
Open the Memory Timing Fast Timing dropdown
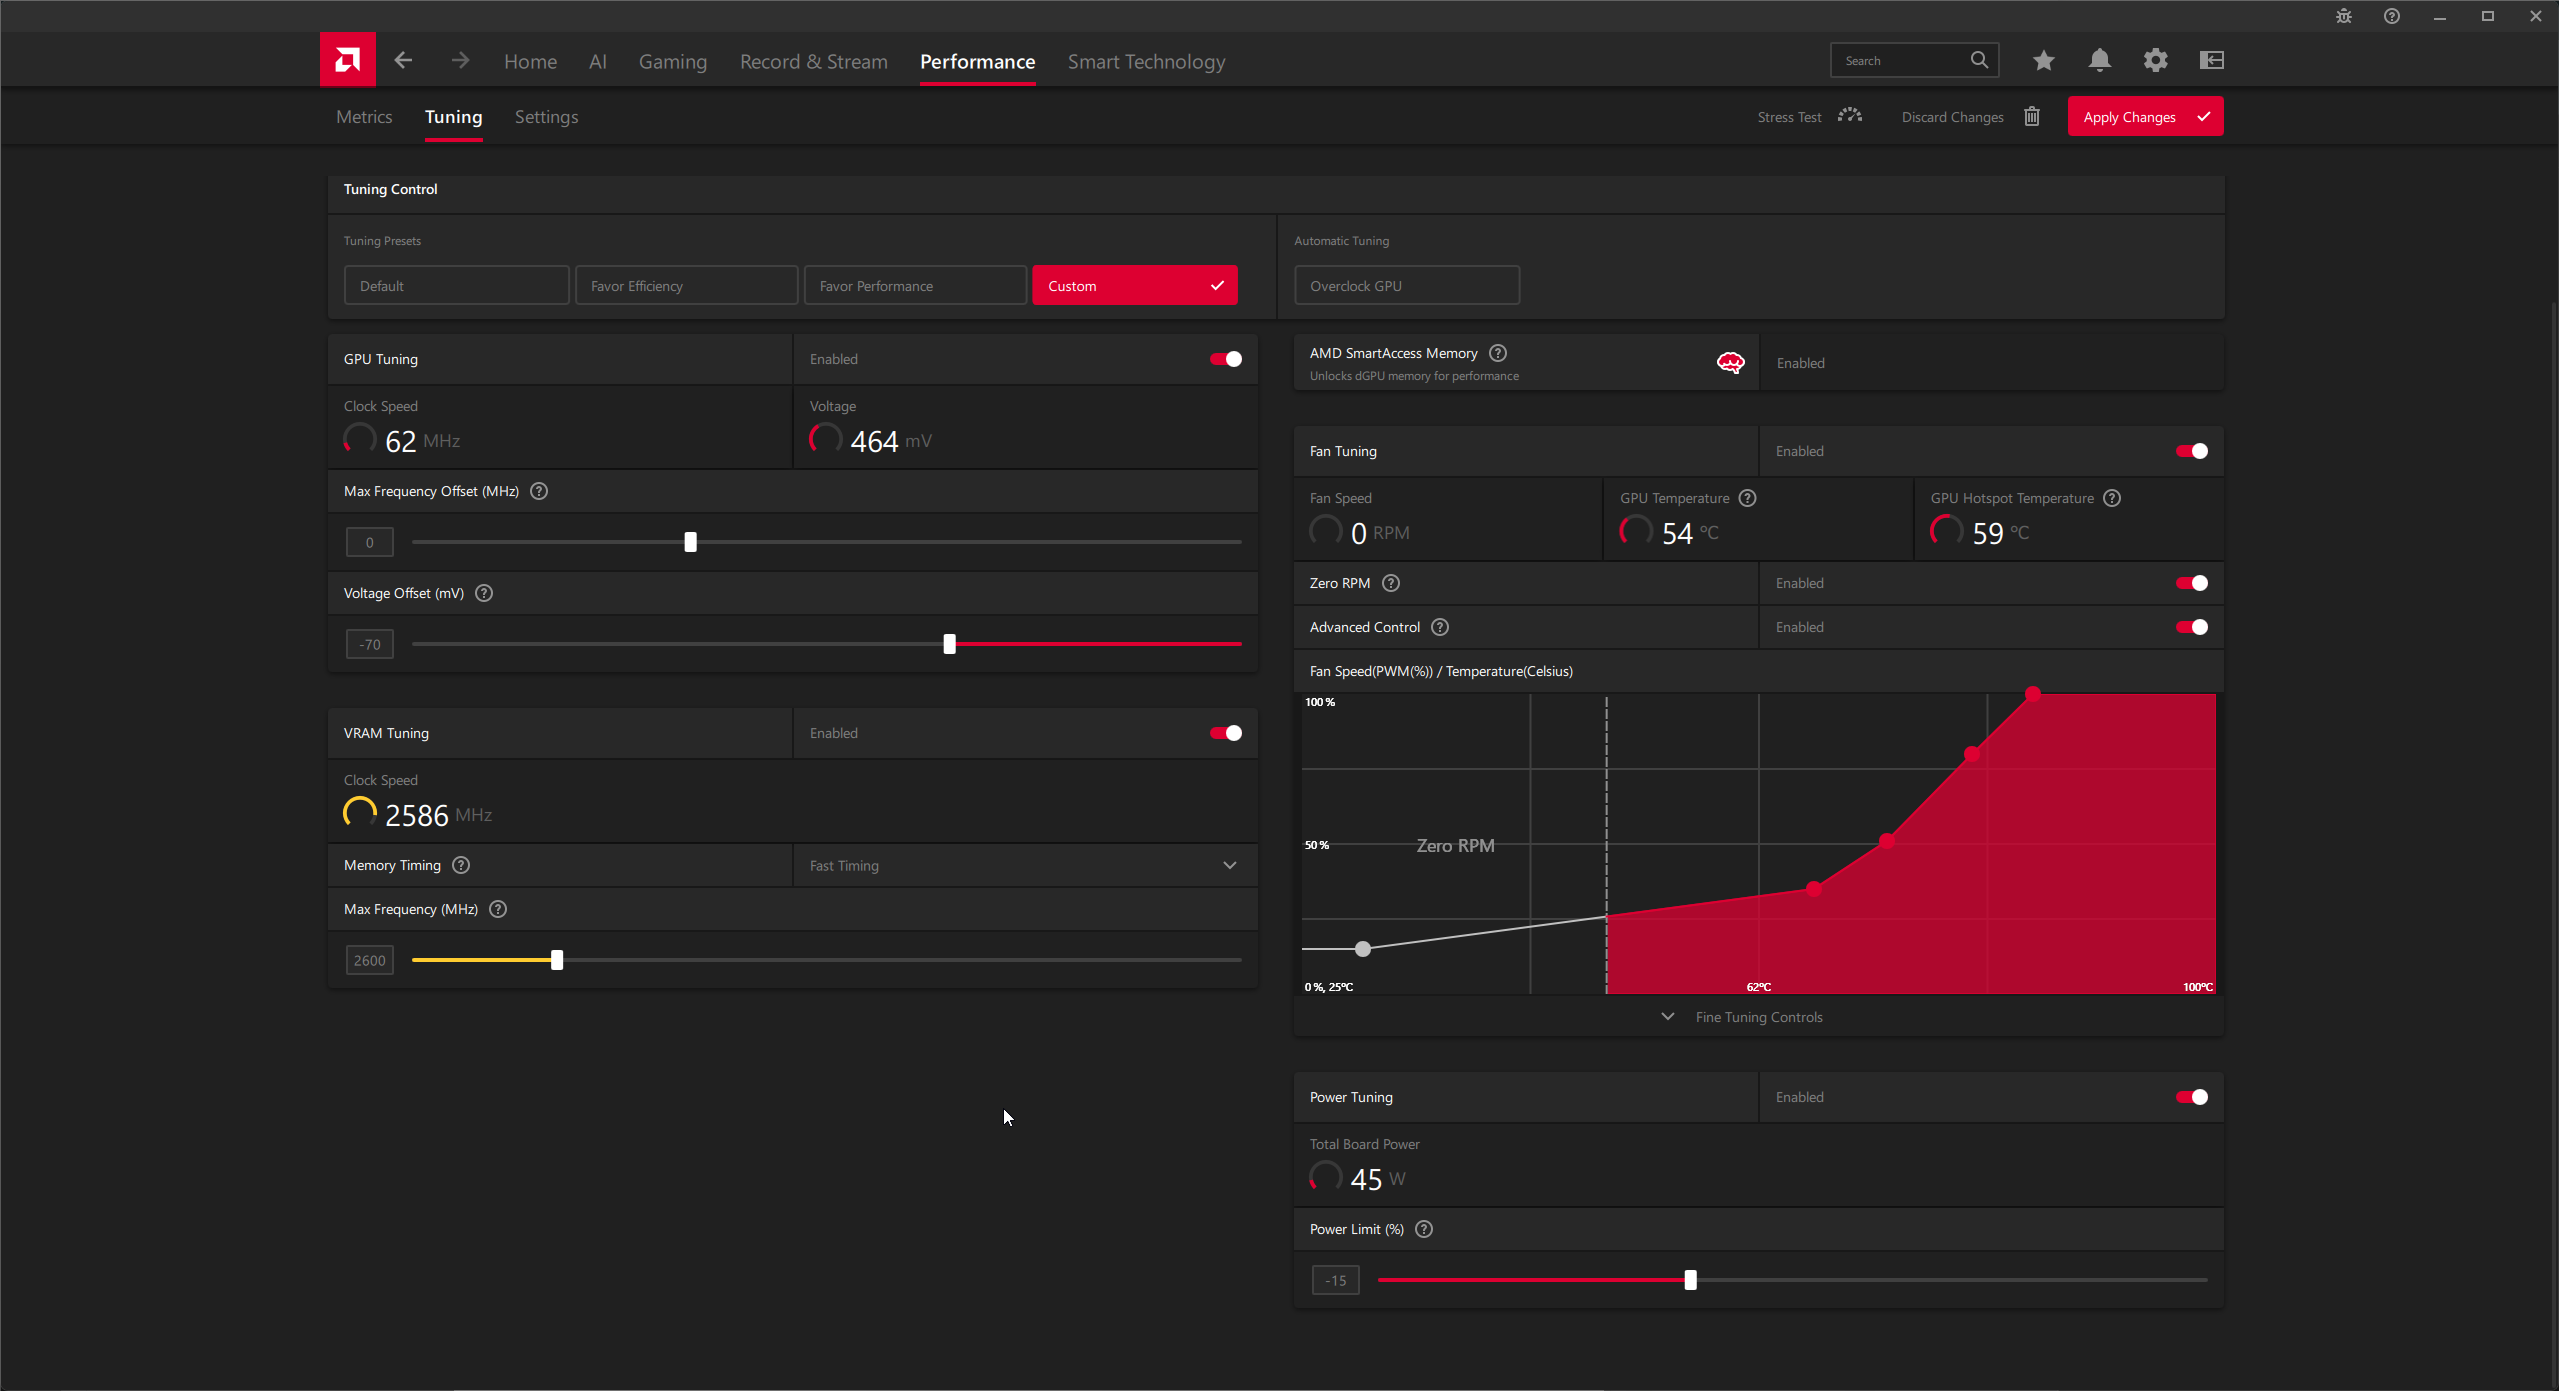point(1025,865)
